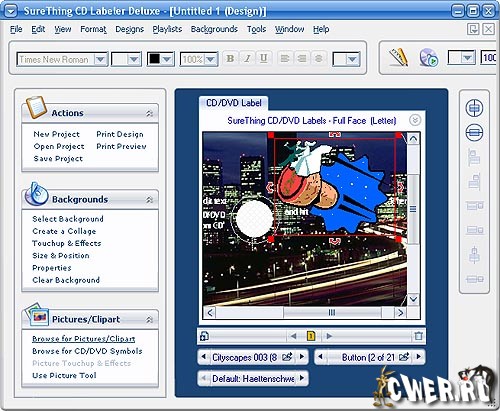500x411 pixels.
Task: Click the second circular center icon in right panel
Action: [x=474, y=132]
